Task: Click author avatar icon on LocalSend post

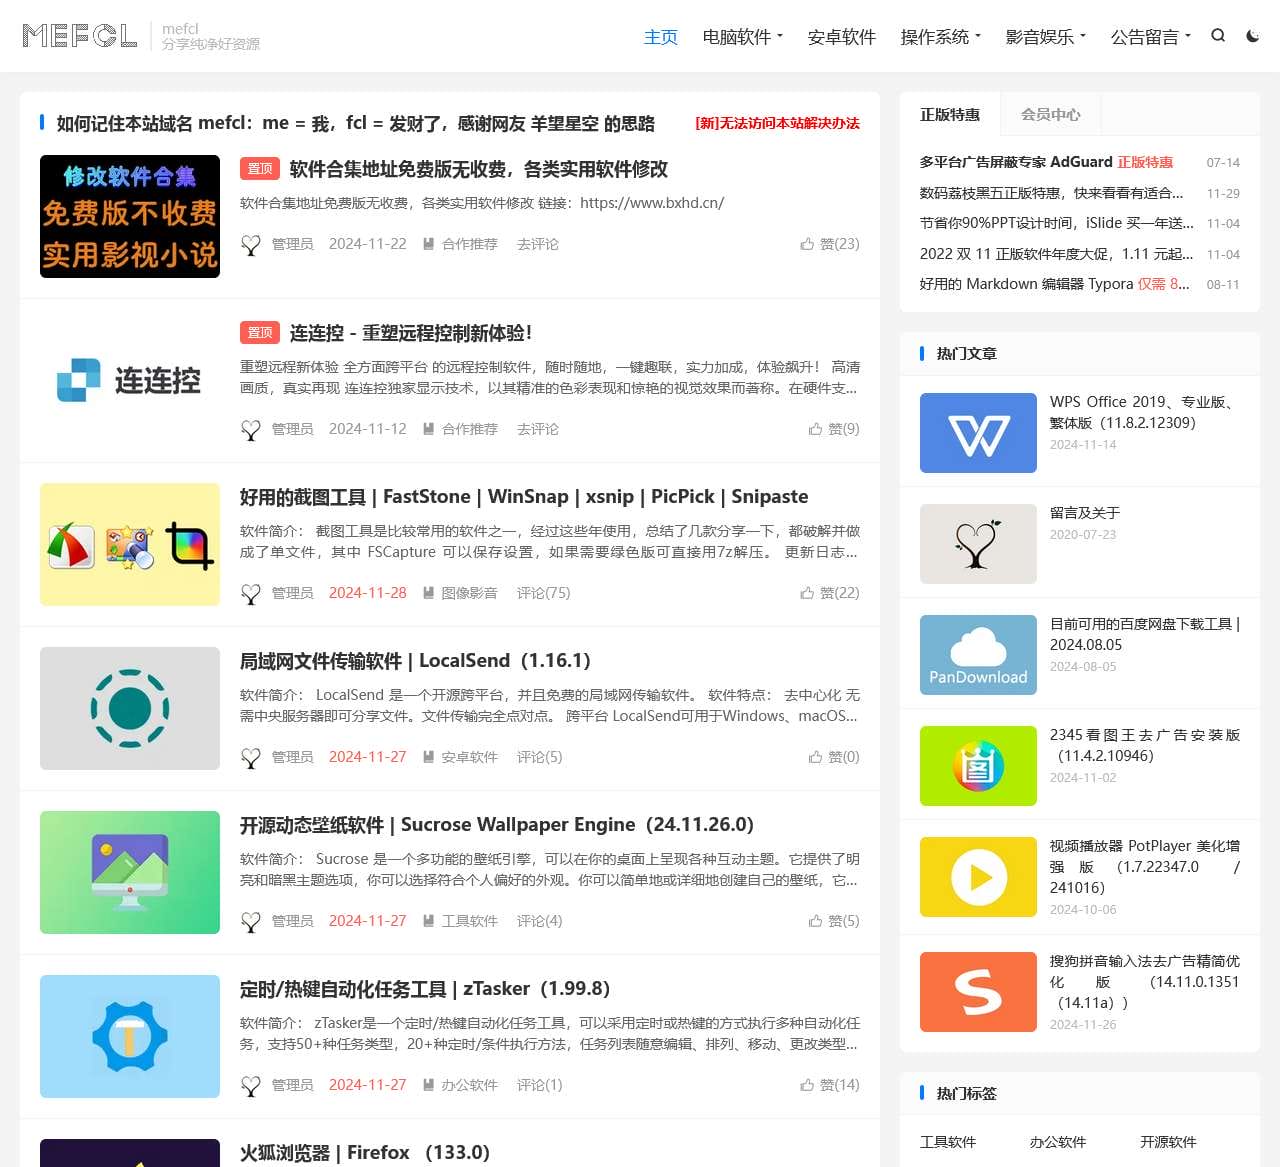Action: pos(251,758)
